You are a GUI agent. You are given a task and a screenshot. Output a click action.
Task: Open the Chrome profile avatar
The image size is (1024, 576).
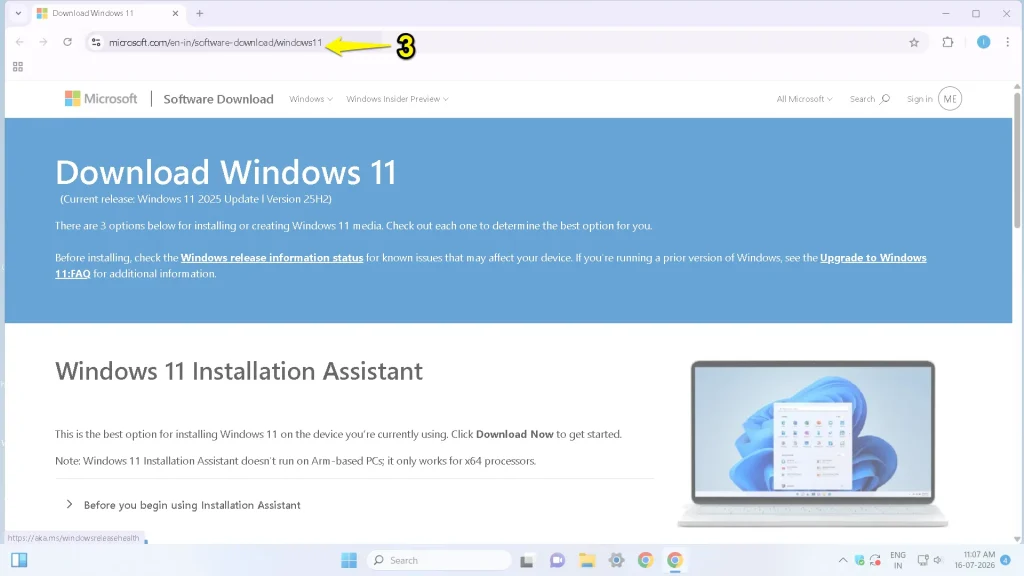click(983, 42)
